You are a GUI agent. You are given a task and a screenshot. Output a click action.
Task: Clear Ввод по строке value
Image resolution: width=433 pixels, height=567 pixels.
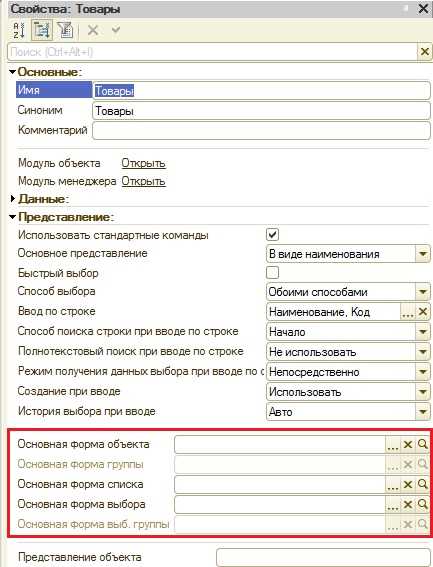coord(423,312)
